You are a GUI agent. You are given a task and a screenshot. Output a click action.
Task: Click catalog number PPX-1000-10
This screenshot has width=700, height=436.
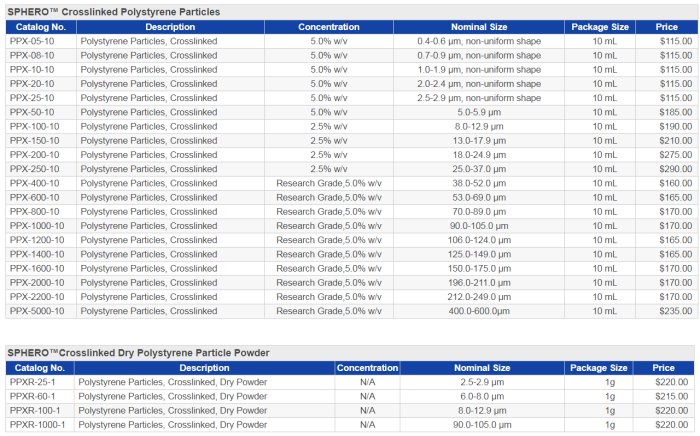click(36, 226)
